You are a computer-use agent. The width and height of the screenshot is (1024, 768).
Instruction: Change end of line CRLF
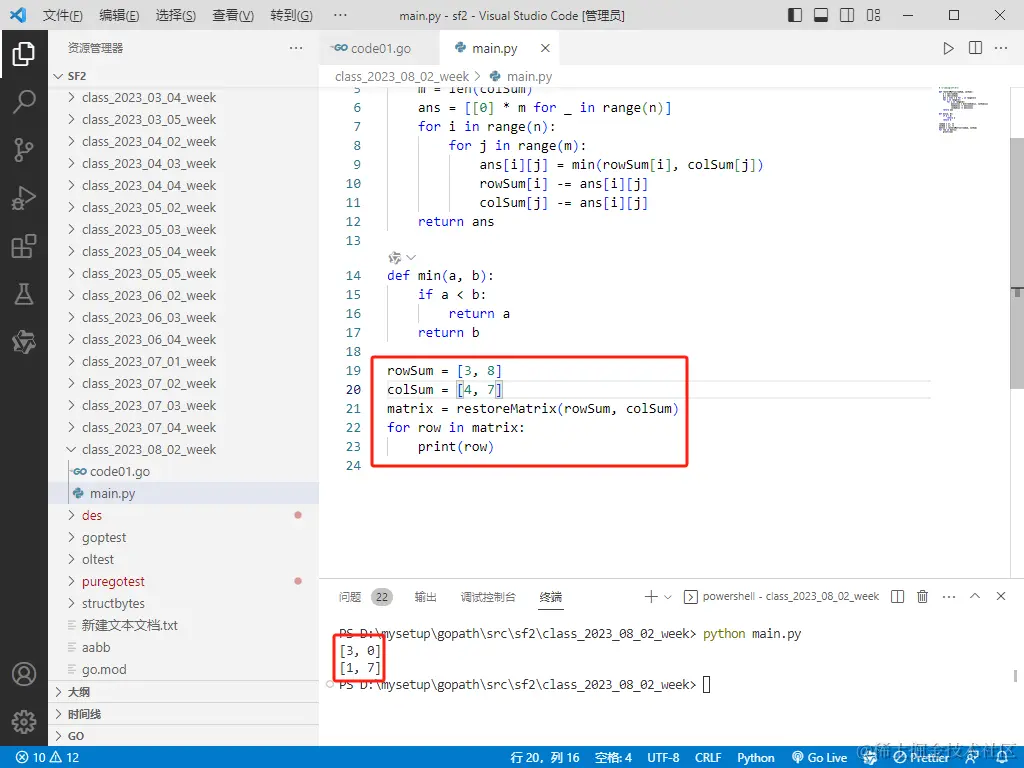click(708, 758)
